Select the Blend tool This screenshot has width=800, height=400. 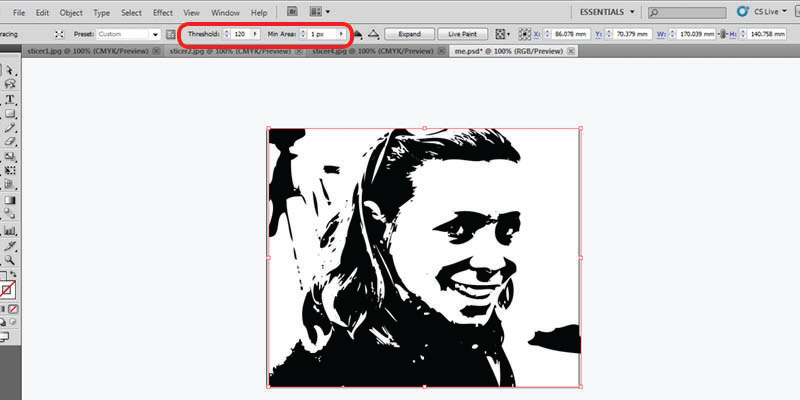coord(11,214)
